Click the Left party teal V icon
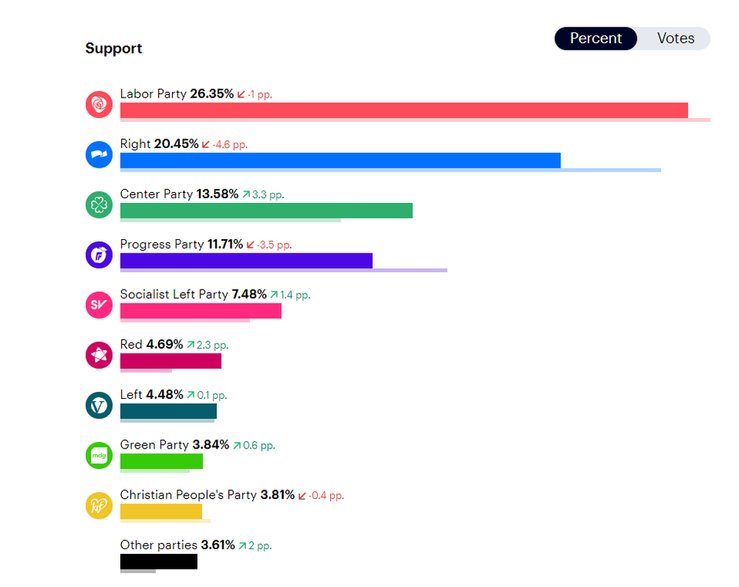The height and width of the screenshot is (587, 739). pyautogui.click(x=99, y=405)
